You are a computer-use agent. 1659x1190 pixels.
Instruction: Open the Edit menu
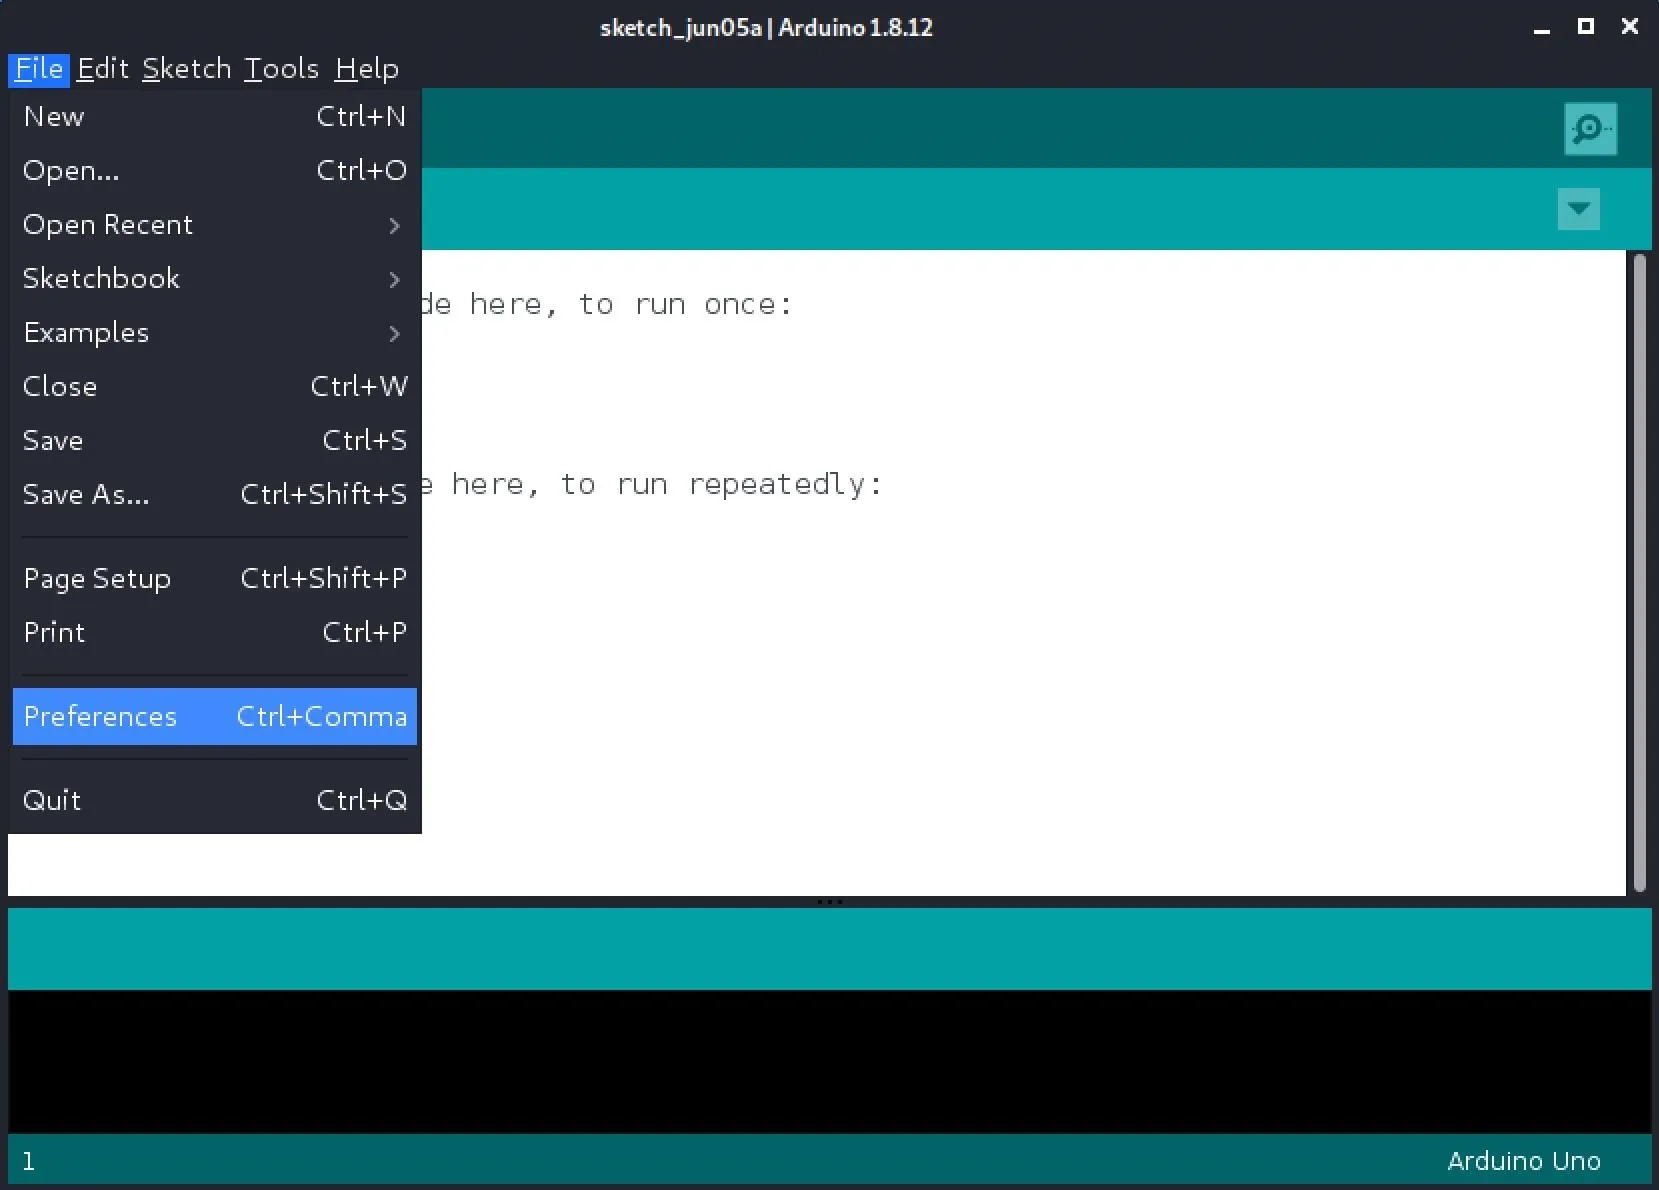(x=103, y=69)
